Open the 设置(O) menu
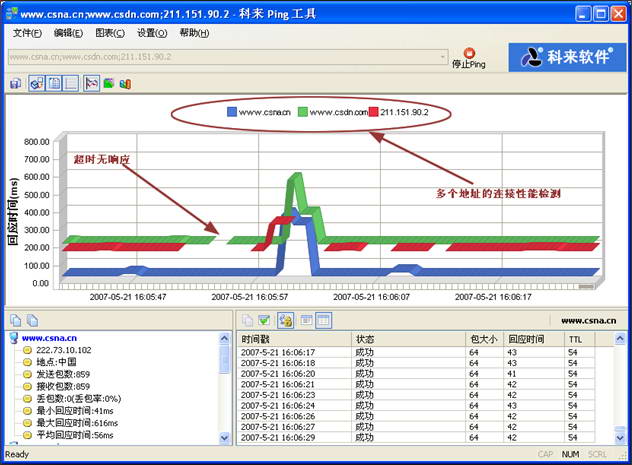 [152, 33]
